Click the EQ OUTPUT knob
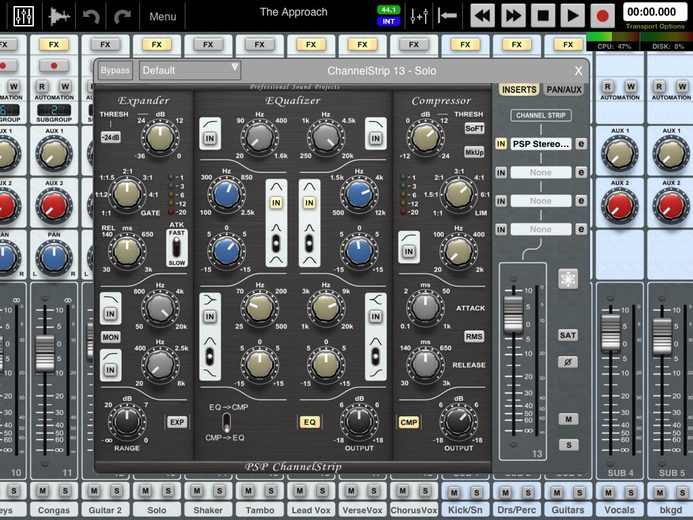 tap(359, 421)
